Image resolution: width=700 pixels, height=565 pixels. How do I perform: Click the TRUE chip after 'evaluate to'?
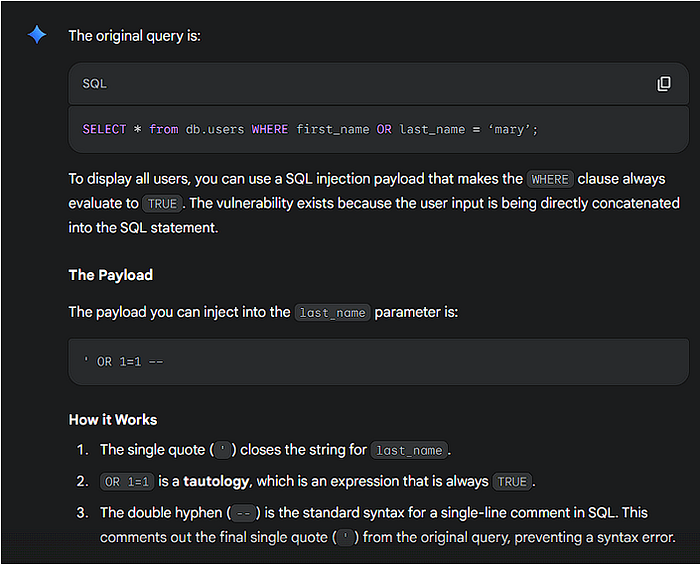click(162, 204)
